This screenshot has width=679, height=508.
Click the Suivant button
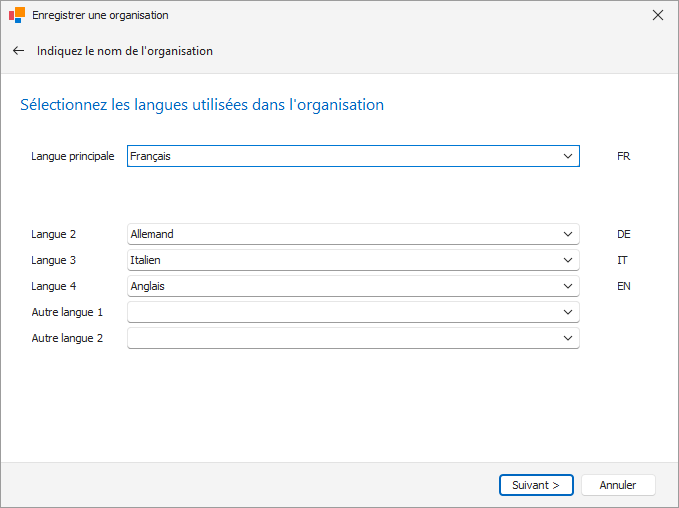[536, 485]
